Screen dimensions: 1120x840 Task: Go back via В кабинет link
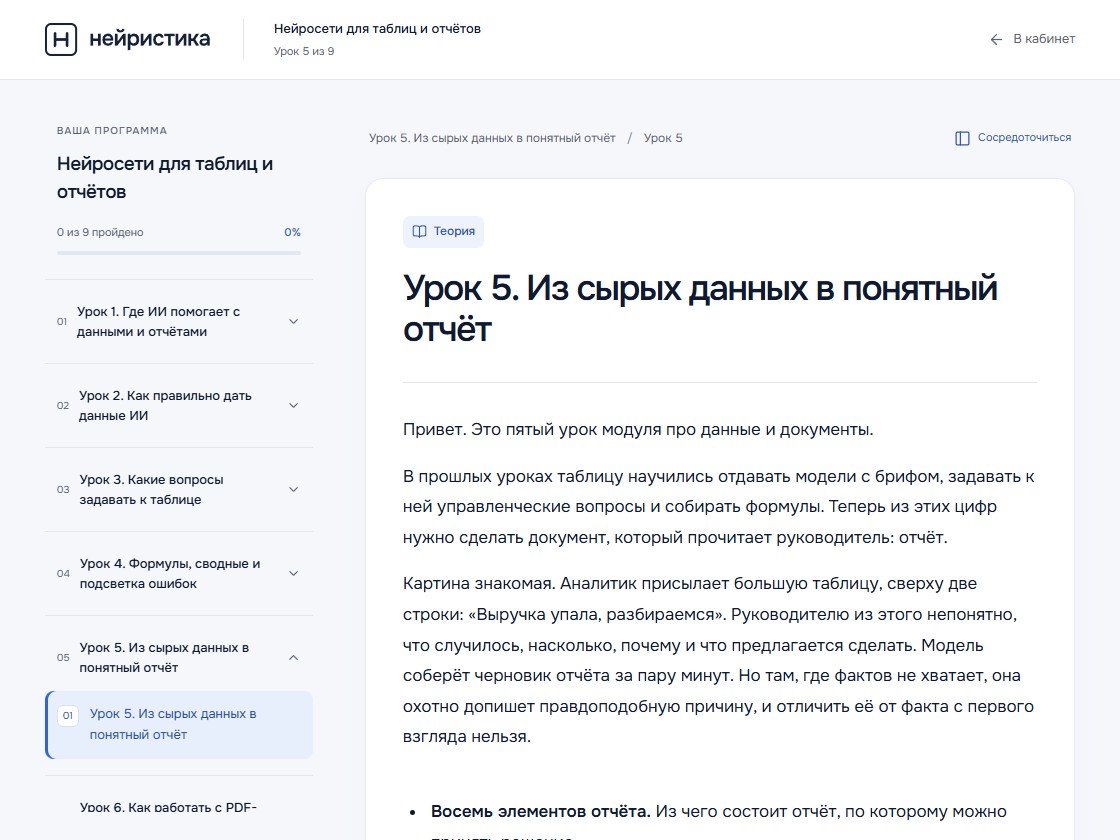click(1033, 39)
